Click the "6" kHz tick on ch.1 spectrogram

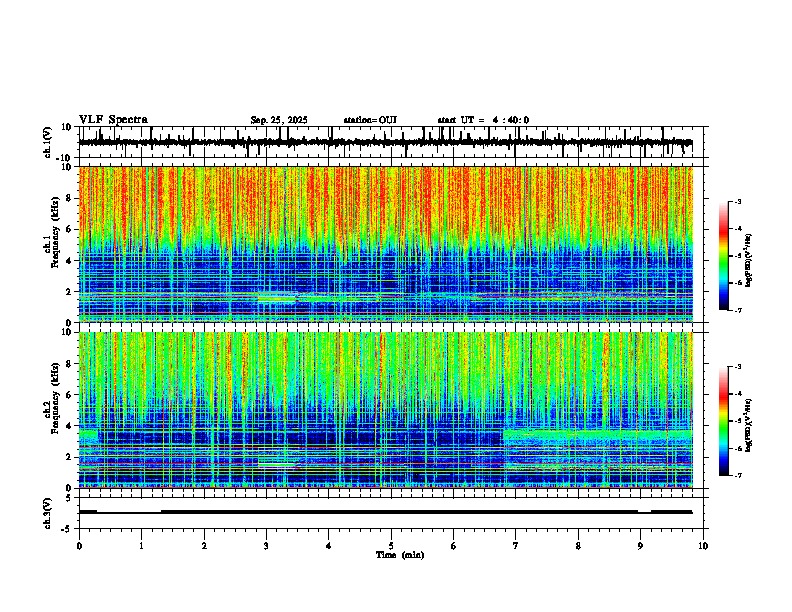70,229
